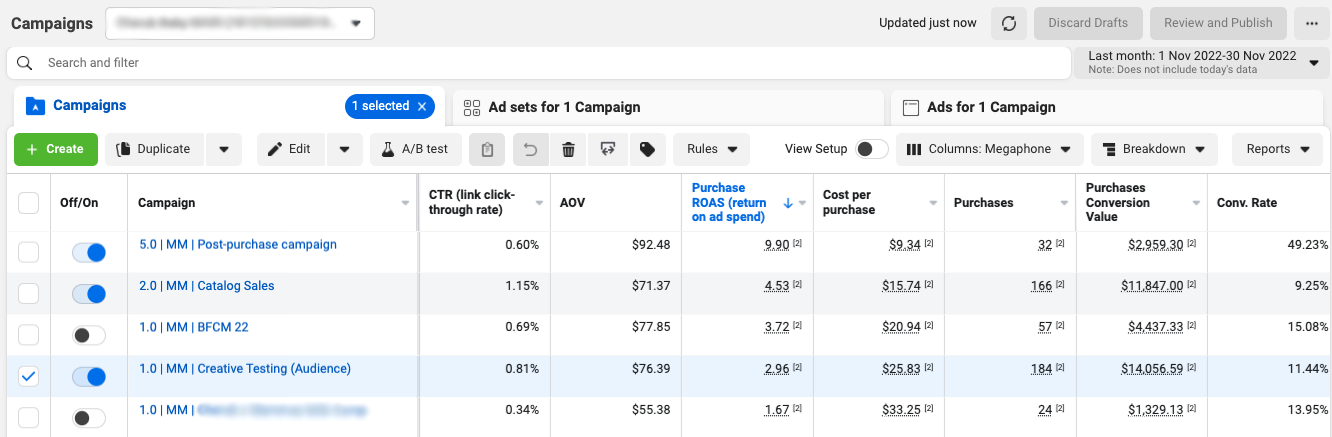The height and width of the screenshot is (437, 1332).
Task: Uncheck the Creative Testing (Audience) row checkbox
Action: [29, 376]
